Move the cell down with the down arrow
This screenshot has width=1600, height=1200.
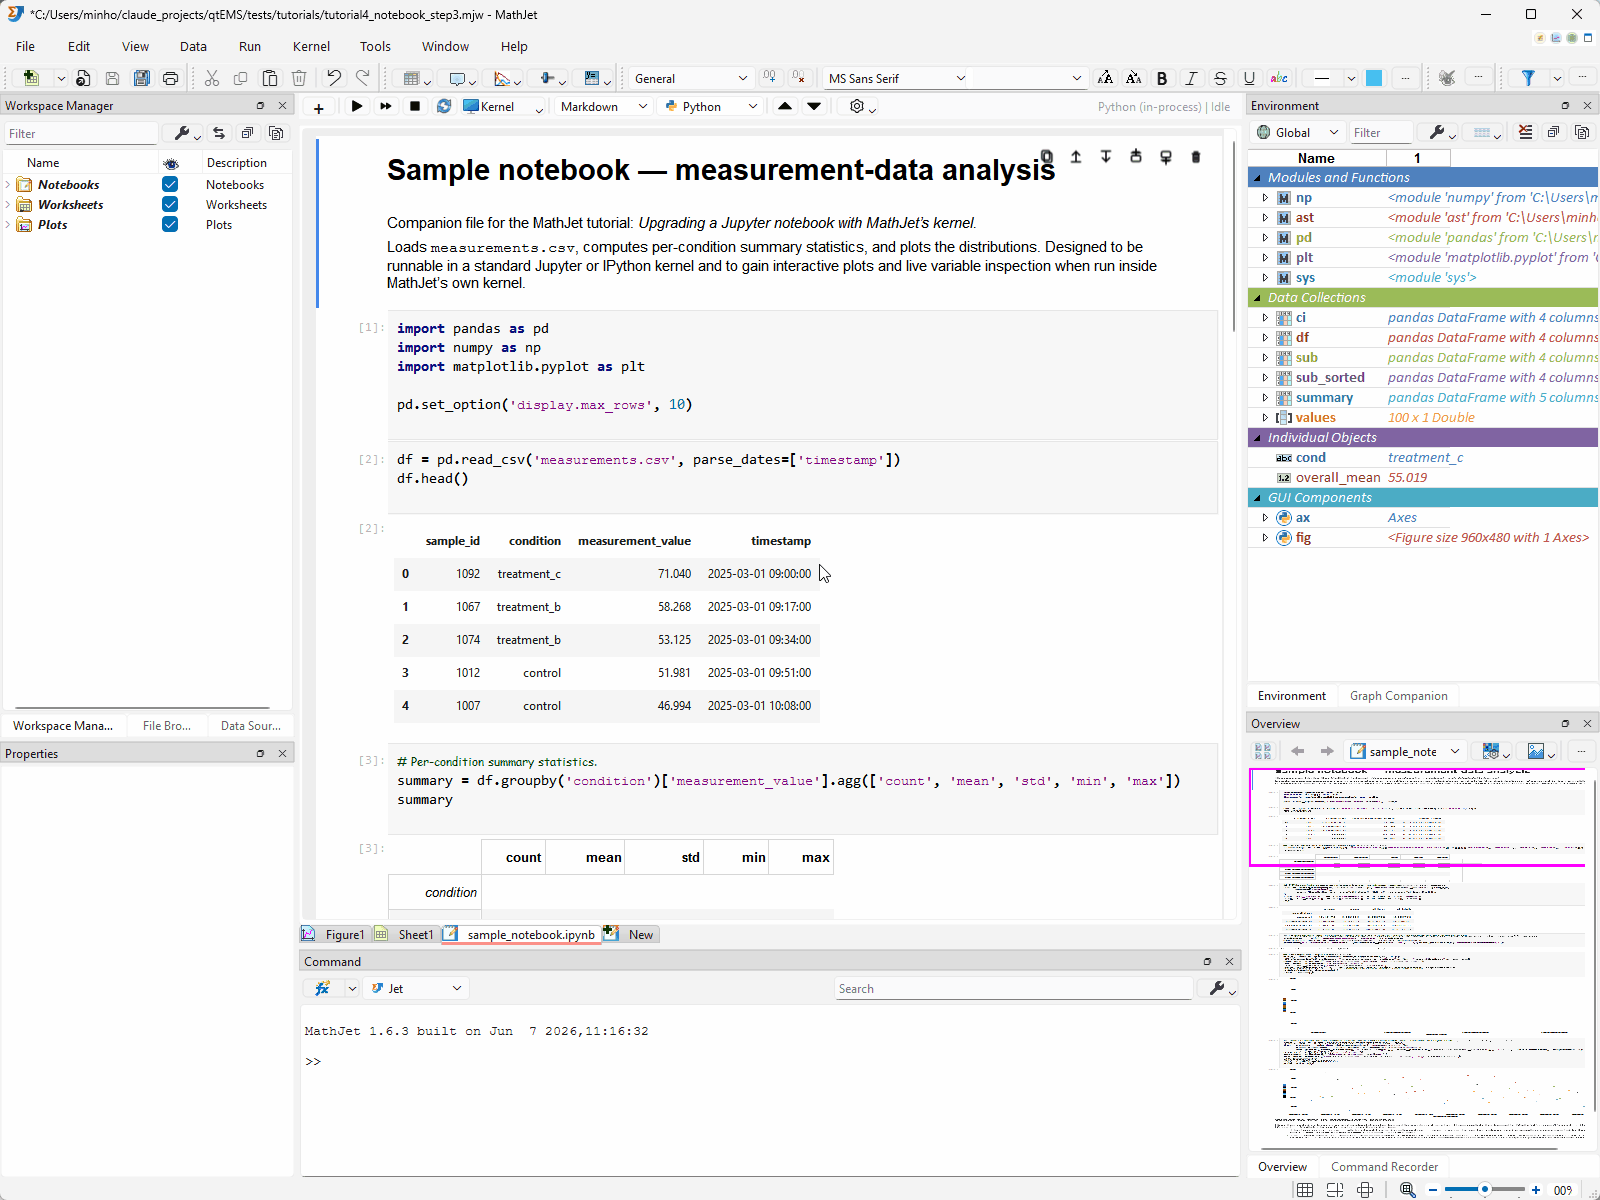coord(814,106)
